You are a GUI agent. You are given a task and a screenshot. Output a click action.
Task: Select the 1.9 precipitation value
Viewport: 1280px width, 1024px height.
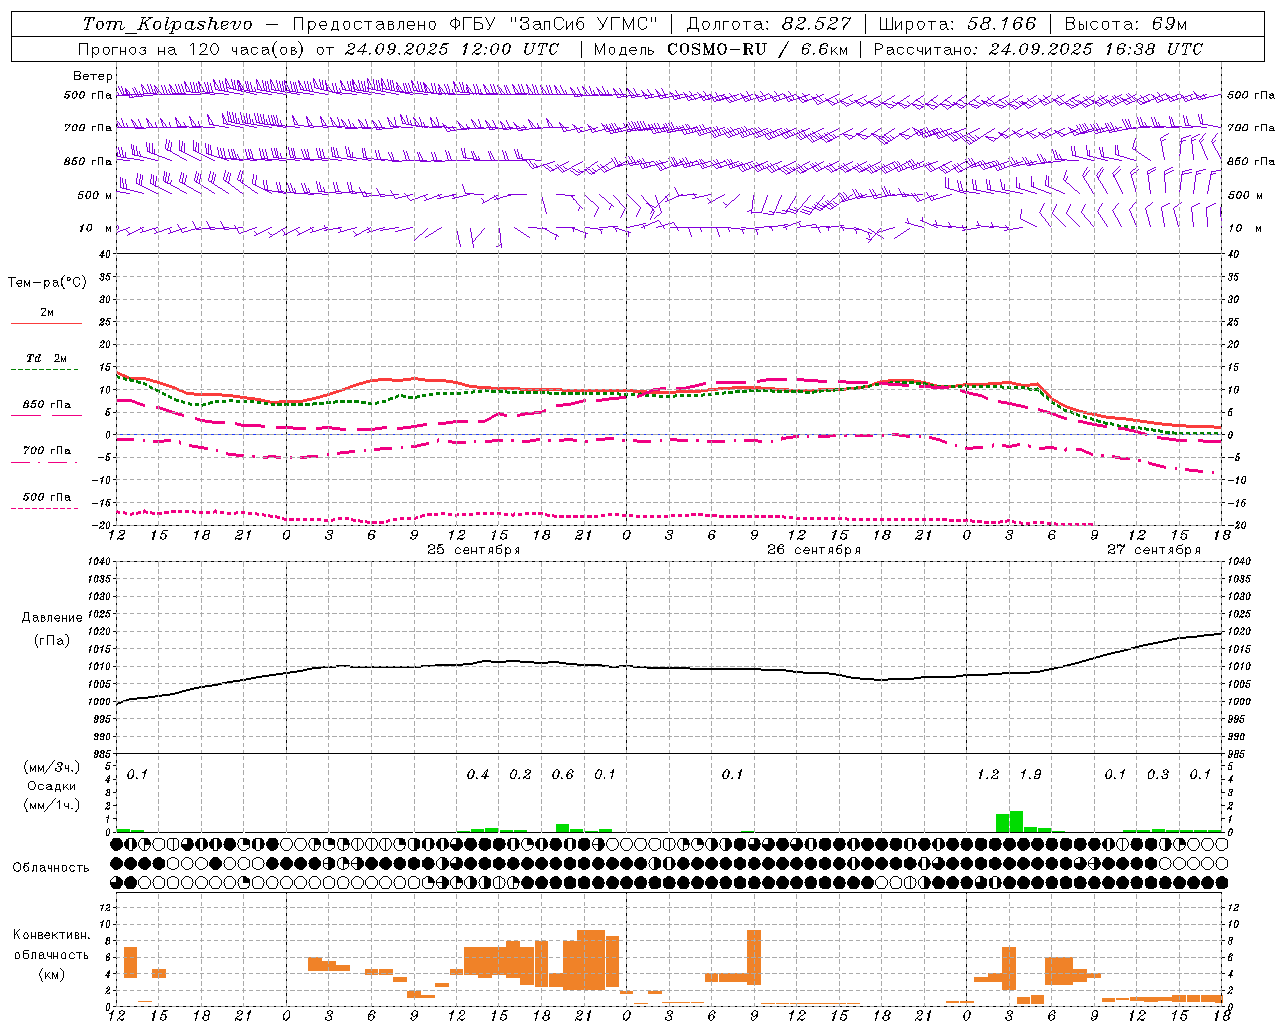click(1030, 775)
